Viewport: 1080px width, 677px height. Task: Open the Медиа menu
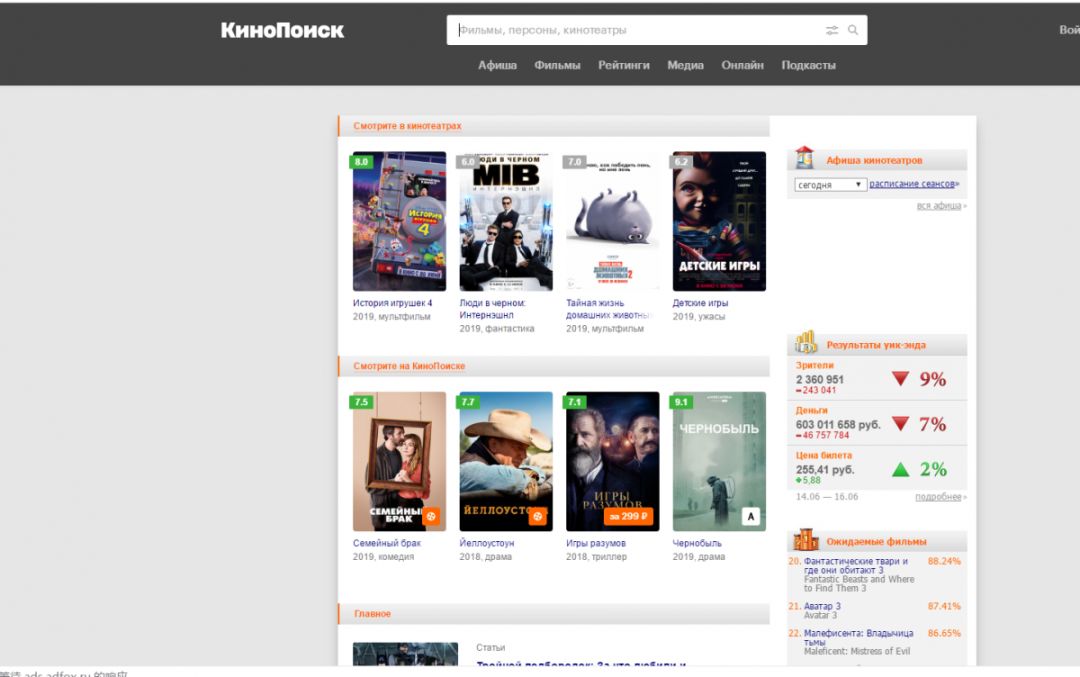pyautogui.click(x=685, y=65)
